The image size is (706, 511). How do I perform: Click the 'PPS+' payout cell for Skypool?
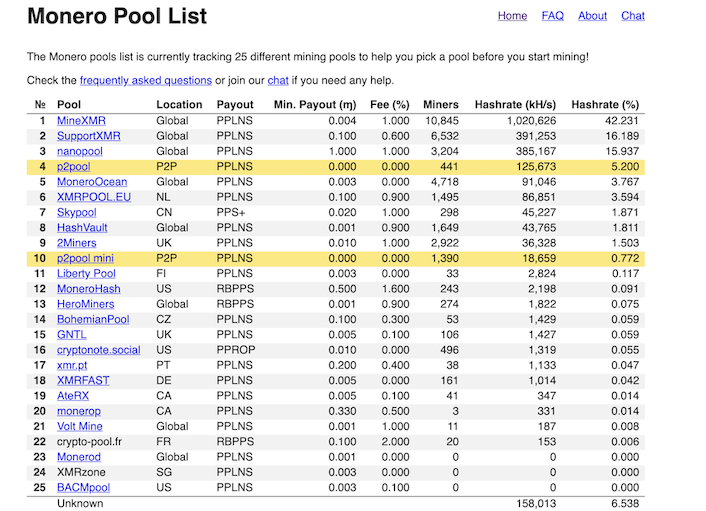point(231,213)
